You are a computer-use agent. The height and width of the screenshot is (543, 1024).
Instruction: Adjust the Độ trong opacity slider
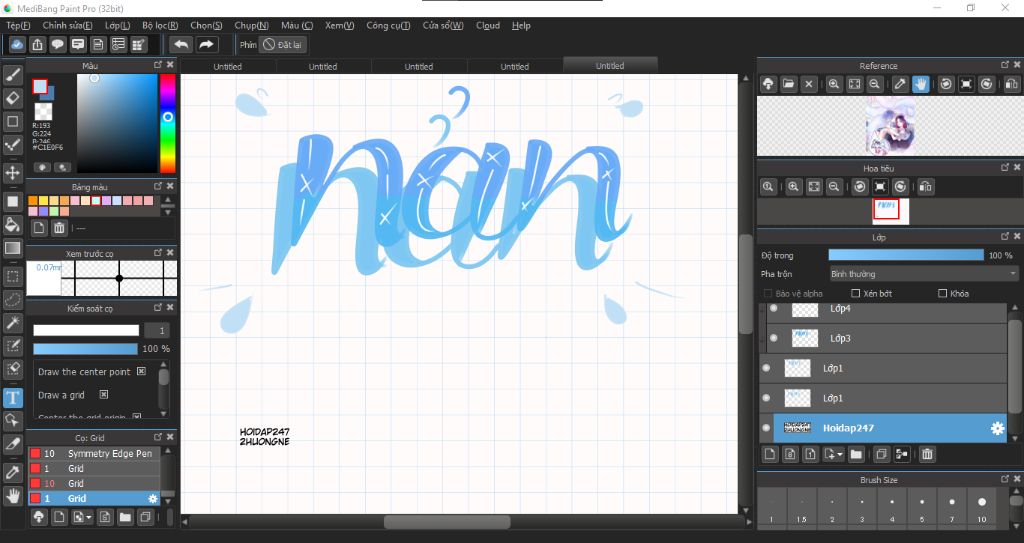tap(906, 255)
